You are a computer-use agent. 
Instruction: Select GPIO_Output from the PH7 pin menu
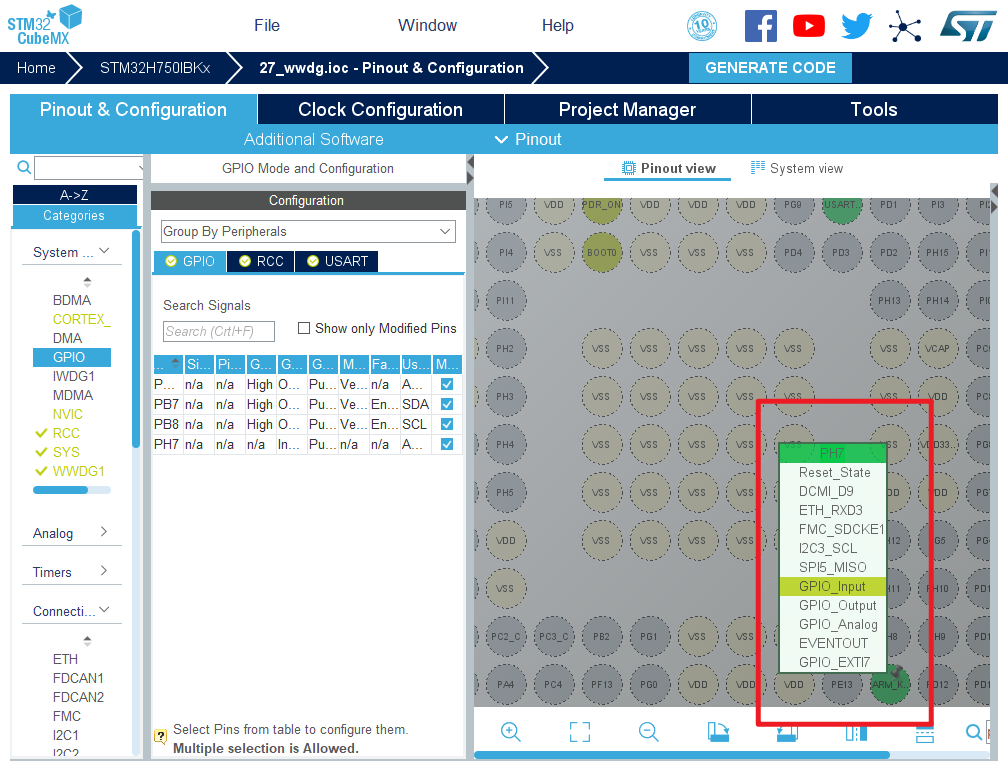837,605
